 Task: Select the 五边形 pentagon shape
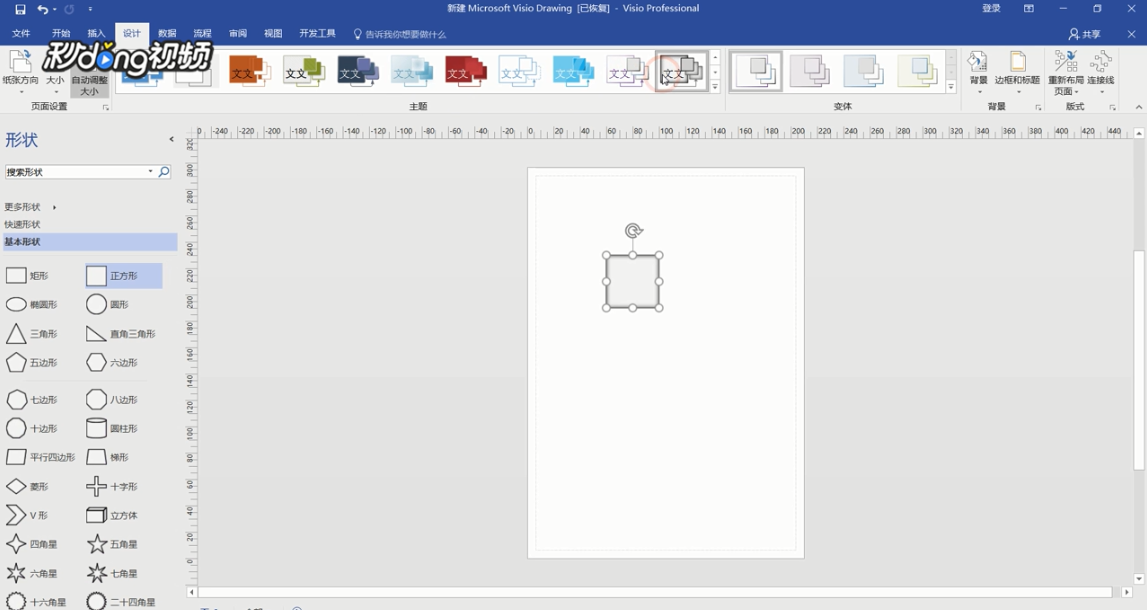click(31, 363)
